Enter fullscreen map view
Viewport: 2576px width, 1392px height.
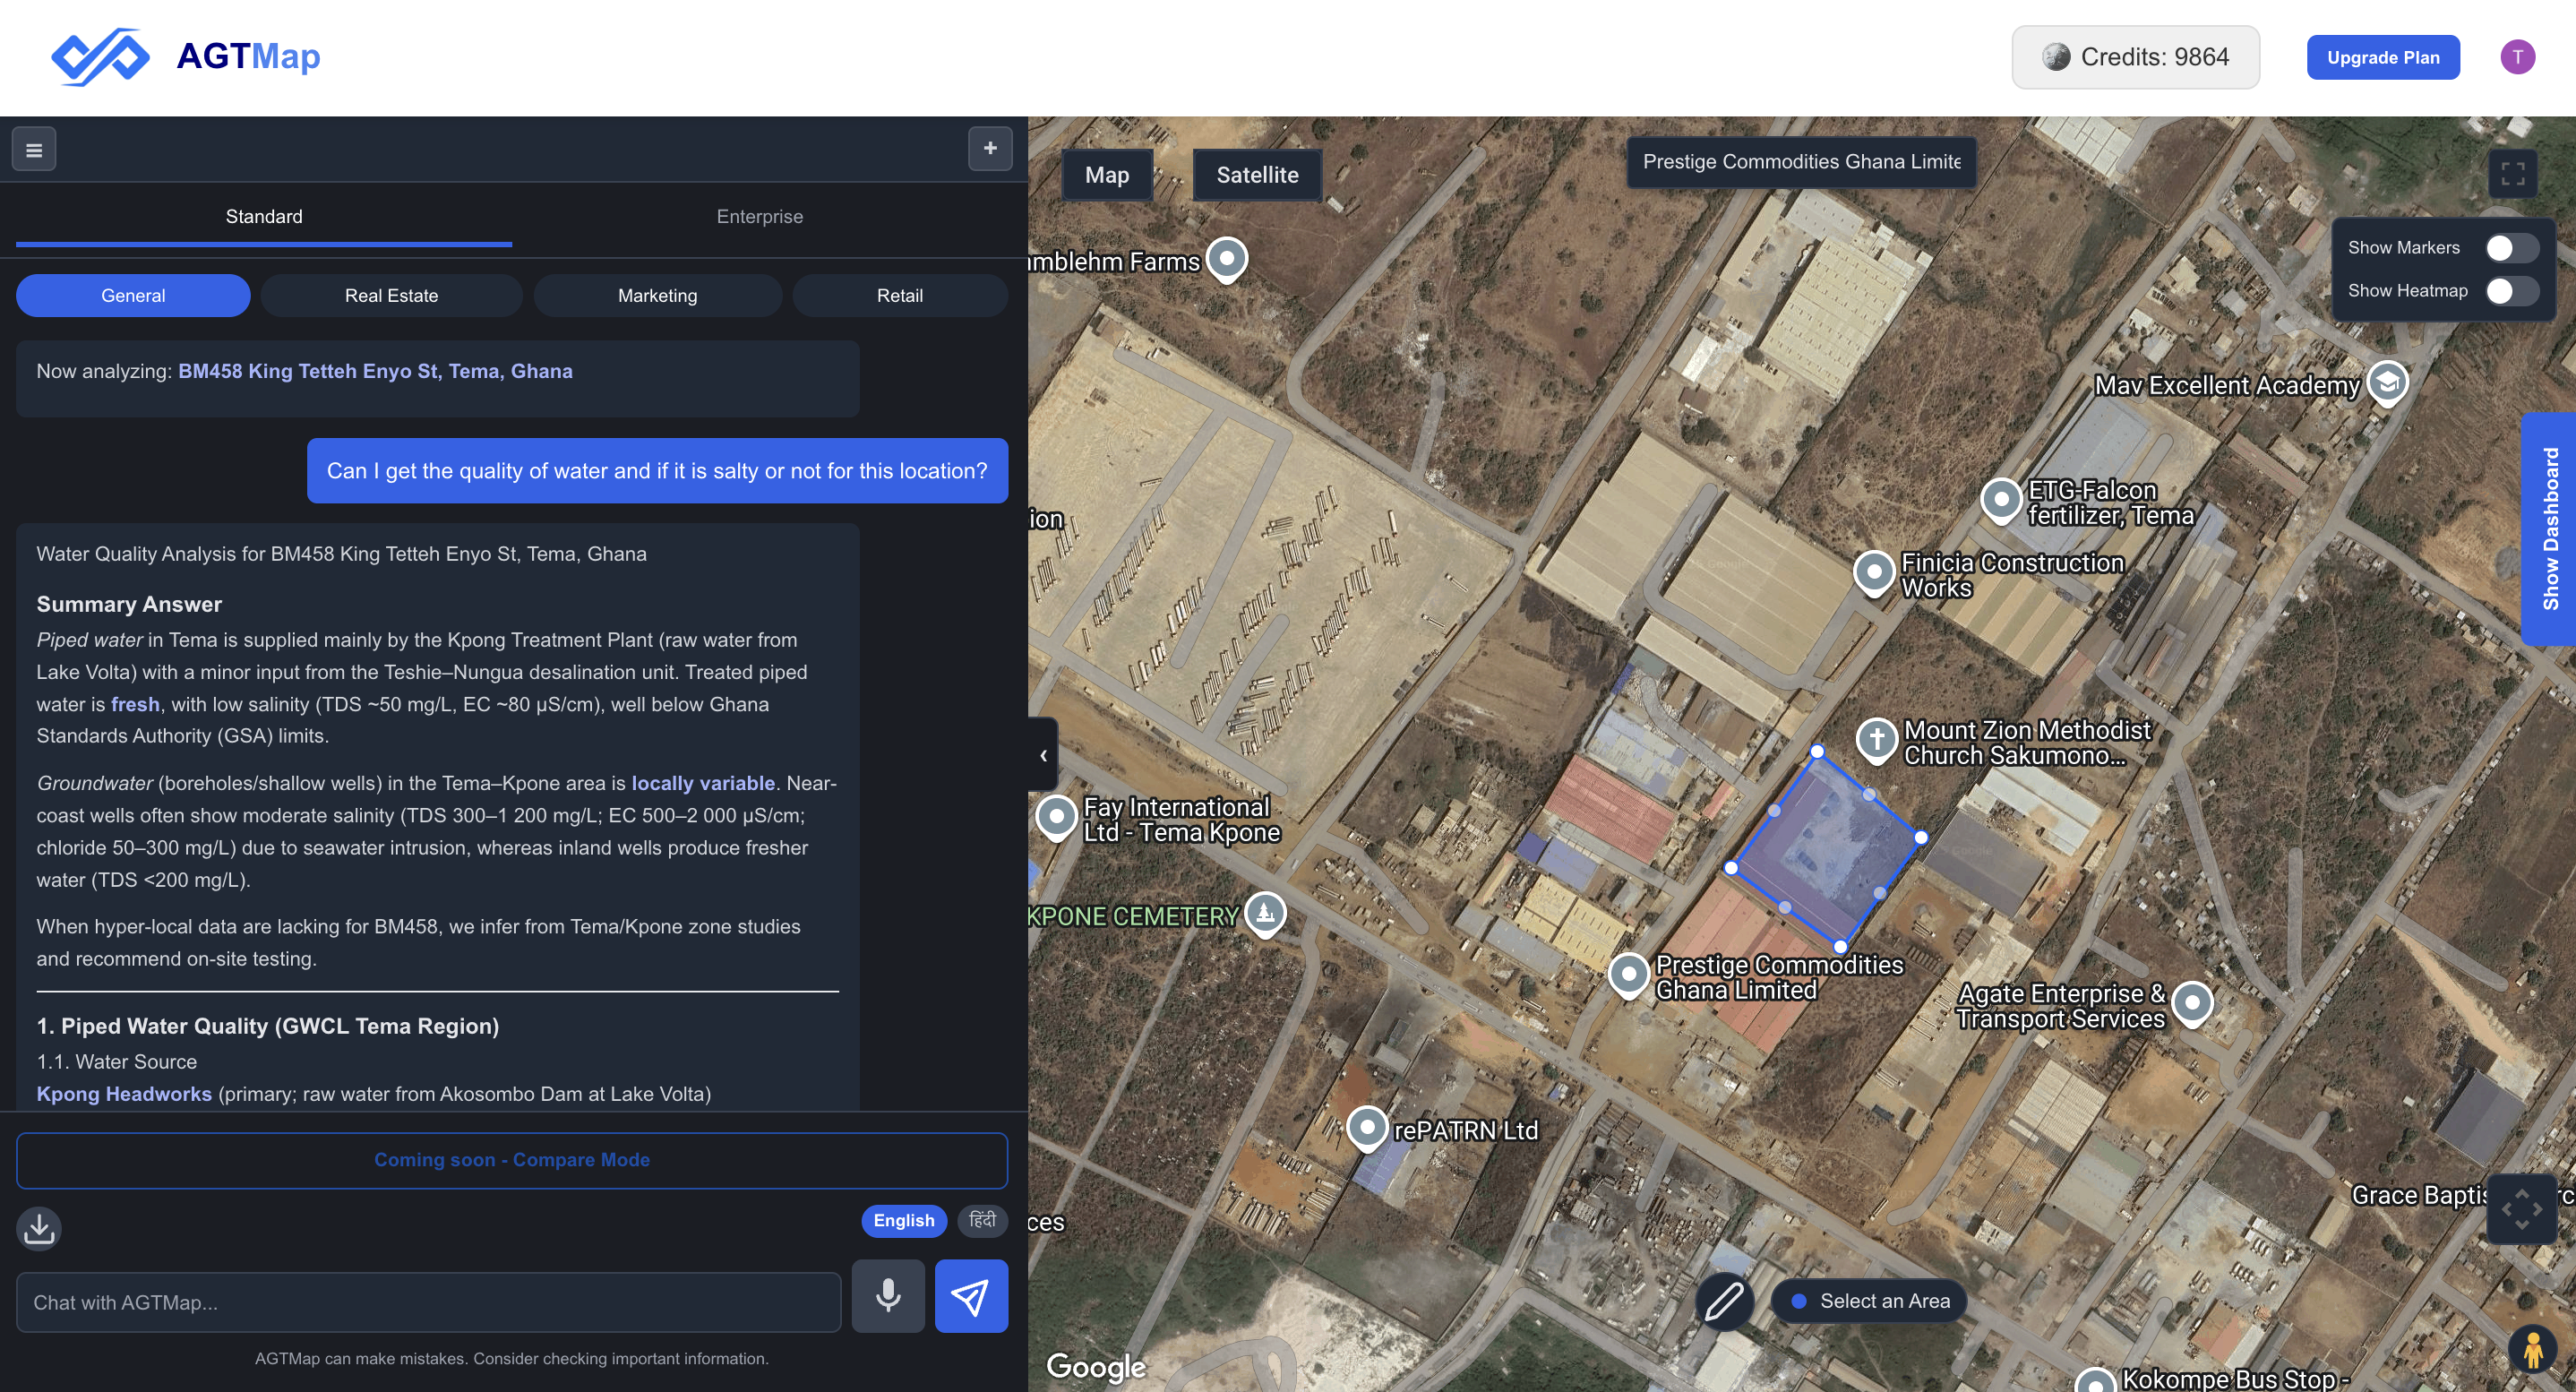coord(2514,173)
